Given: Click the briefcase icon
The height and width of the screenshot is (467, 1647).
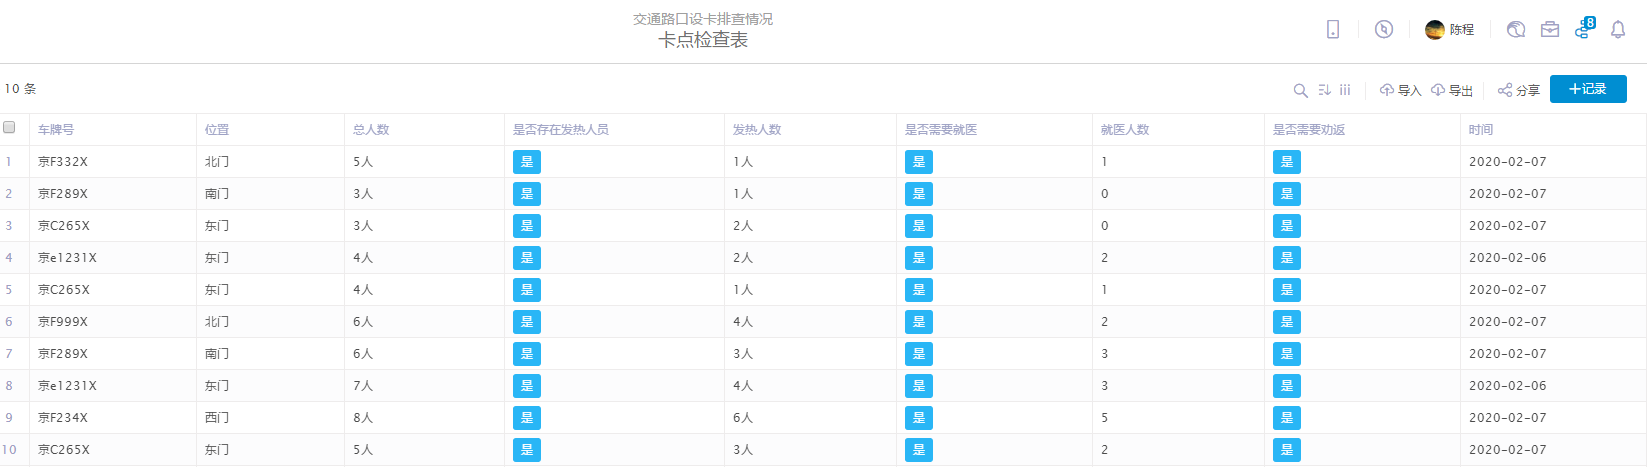Looking at the screenshot, I should (1550, 30).
